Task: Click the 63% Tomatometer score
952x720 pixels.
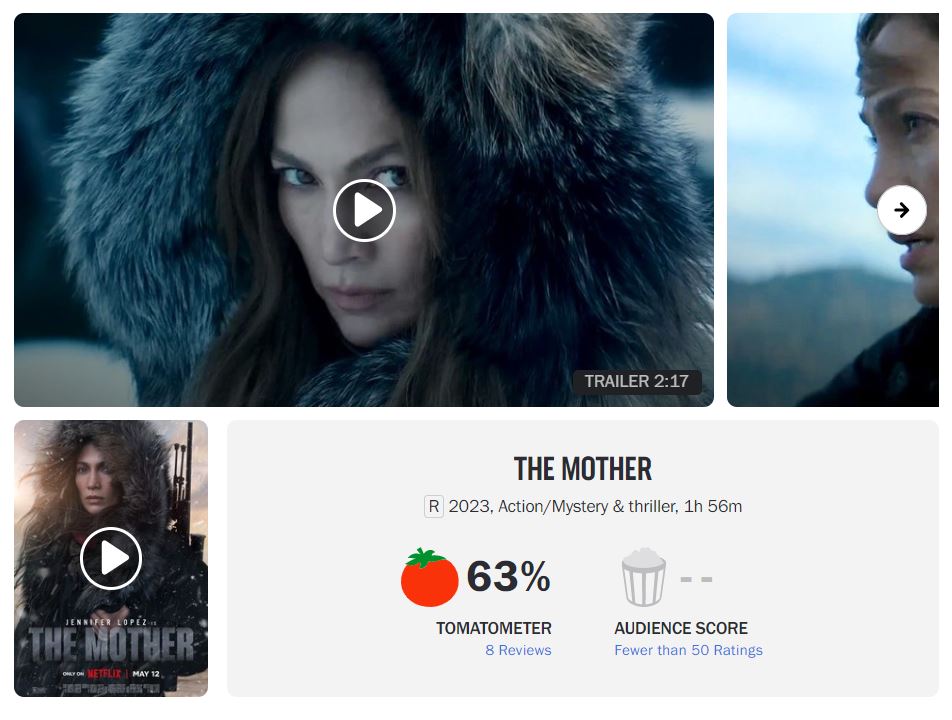Action: click(x=508, y=576)
